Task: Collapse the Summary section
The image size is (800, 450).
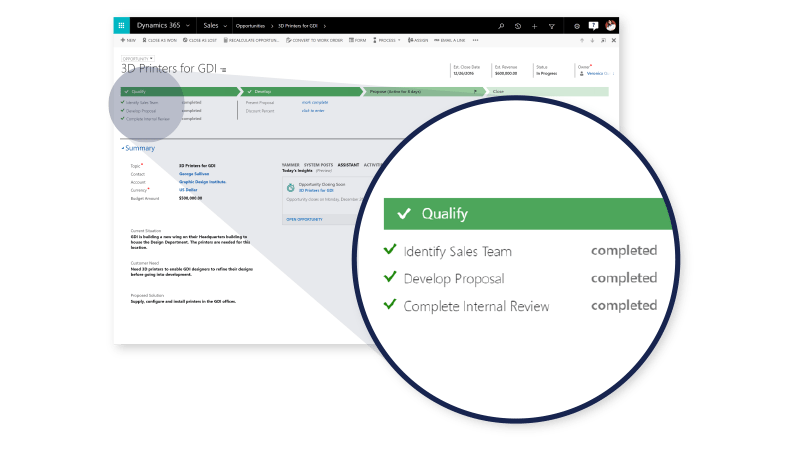Action: [138, 148]
